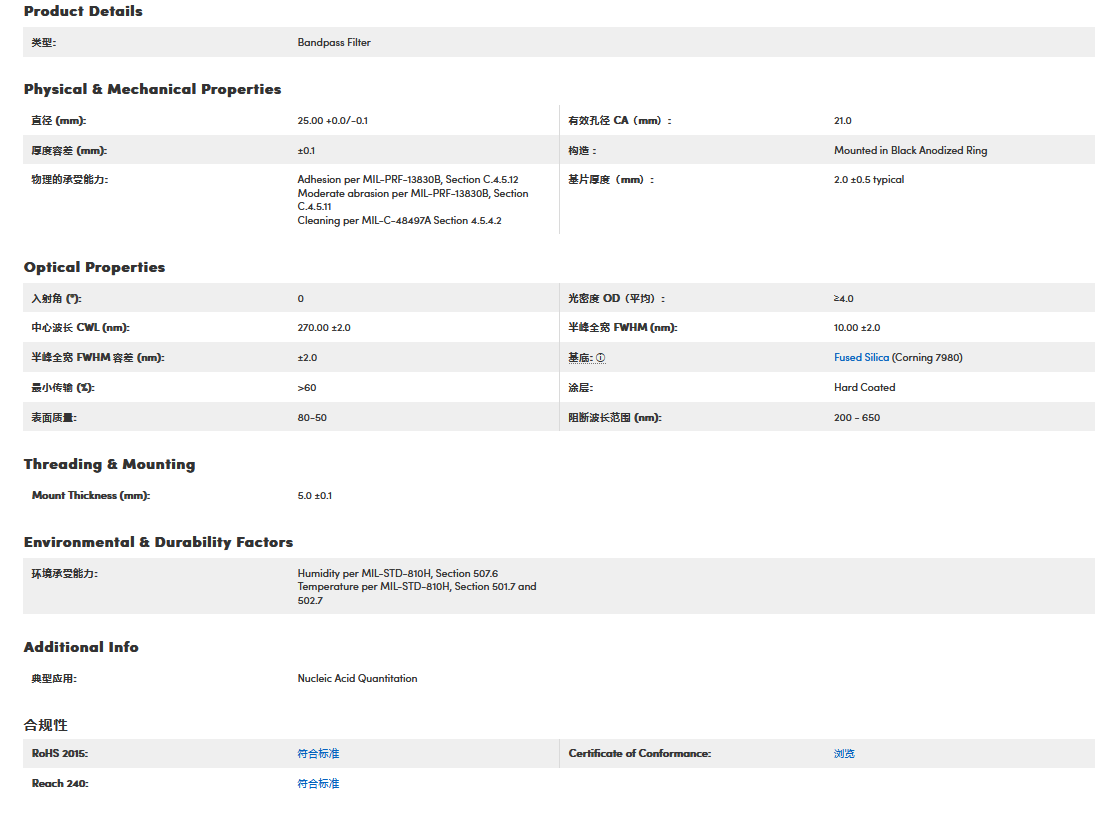Click the Mount Thickness (mm) label

[x=90, y=496]
